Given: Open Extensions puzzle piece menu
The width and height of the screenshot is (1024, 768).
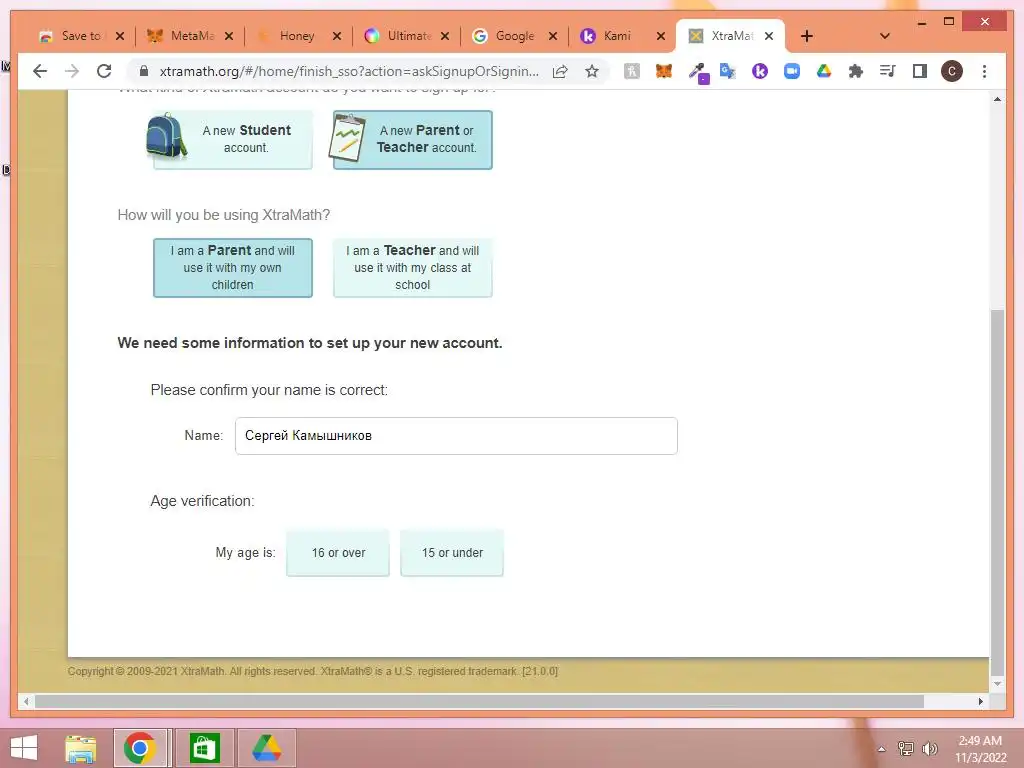Looking at the screenshot, I should click(856, 71).
